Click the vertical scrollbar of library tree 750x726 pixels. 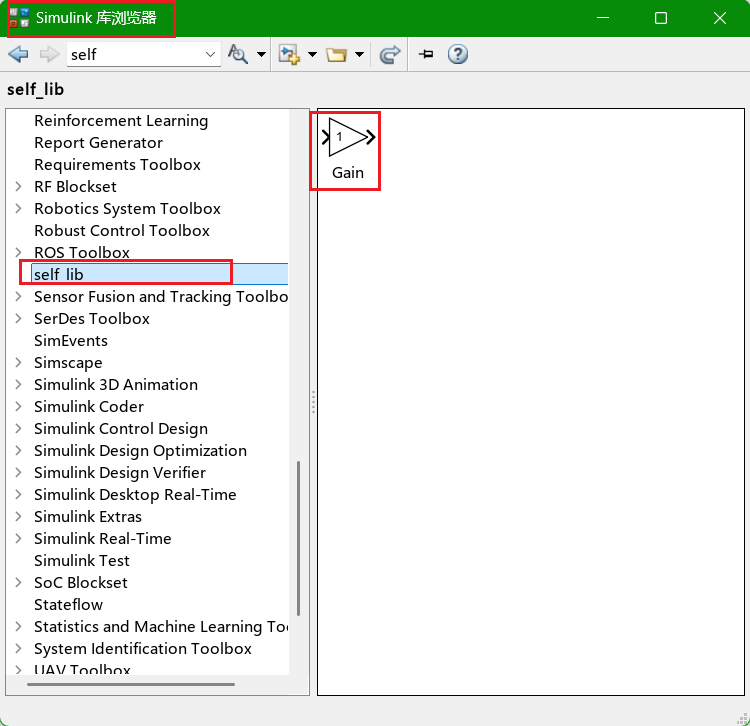pyautogui.click(x=298, y=538)
